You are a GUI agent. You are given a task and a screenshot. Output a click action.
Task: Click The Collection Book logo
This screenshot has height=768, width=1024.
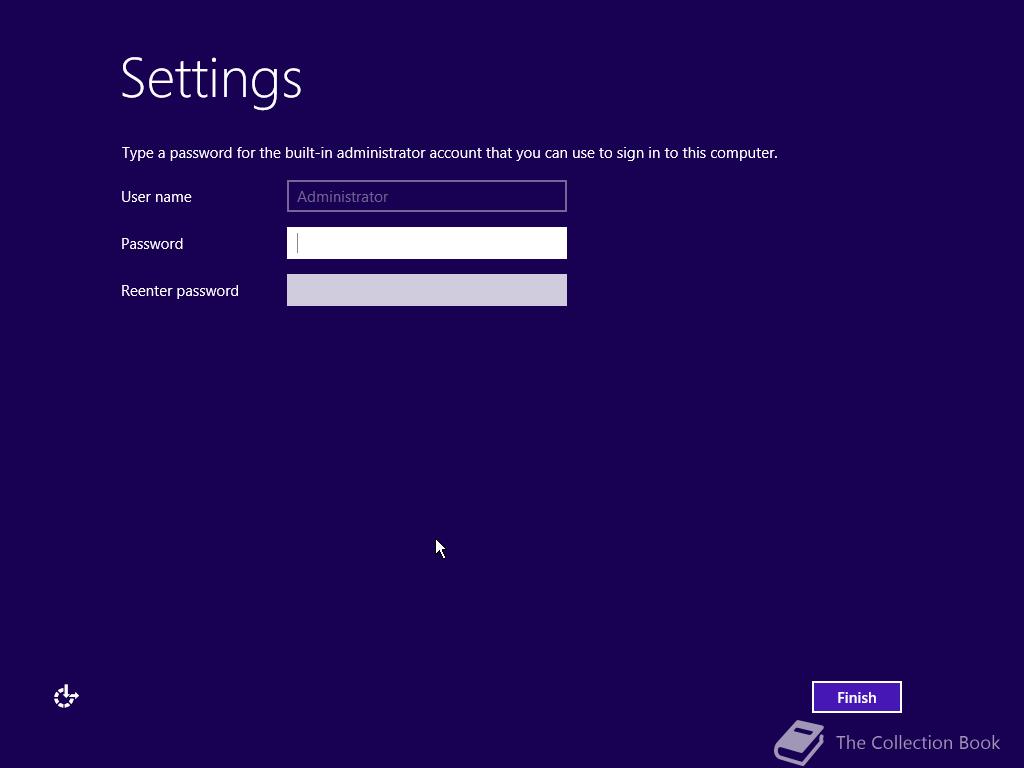(x=886, y=742)
